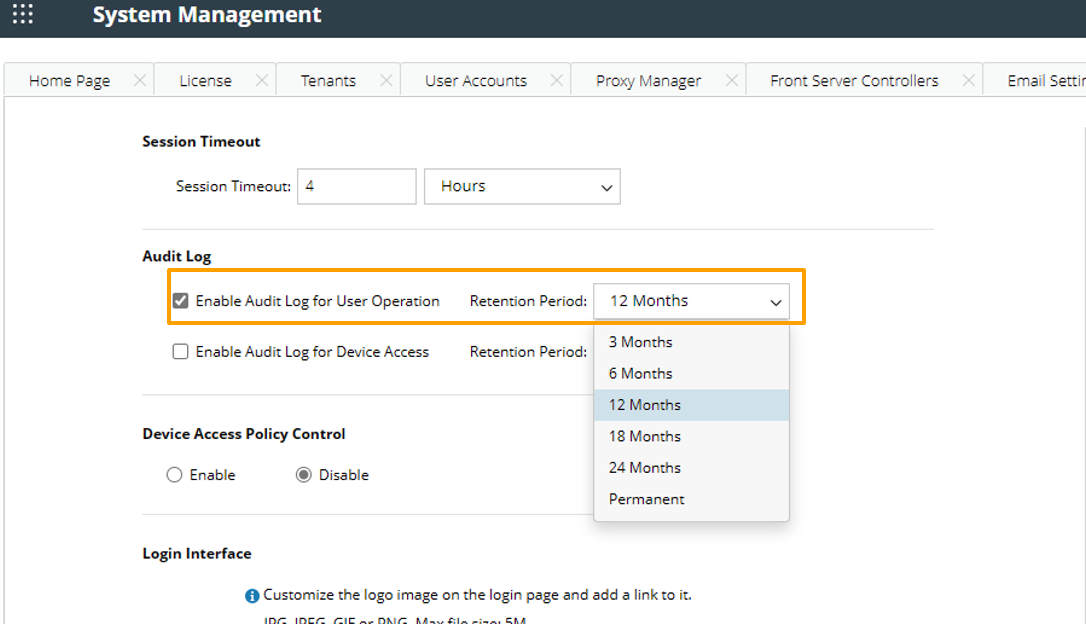Screen dimensions: 1086x624
Task: Open the app grid launcher icon
Action: tap(22, 15)
